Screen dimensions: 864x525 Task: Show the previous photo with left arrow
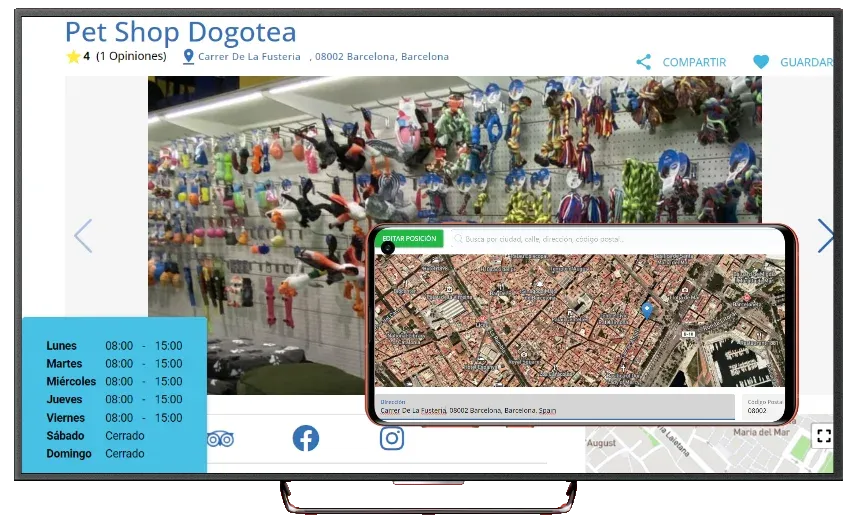tap(83, 236)
